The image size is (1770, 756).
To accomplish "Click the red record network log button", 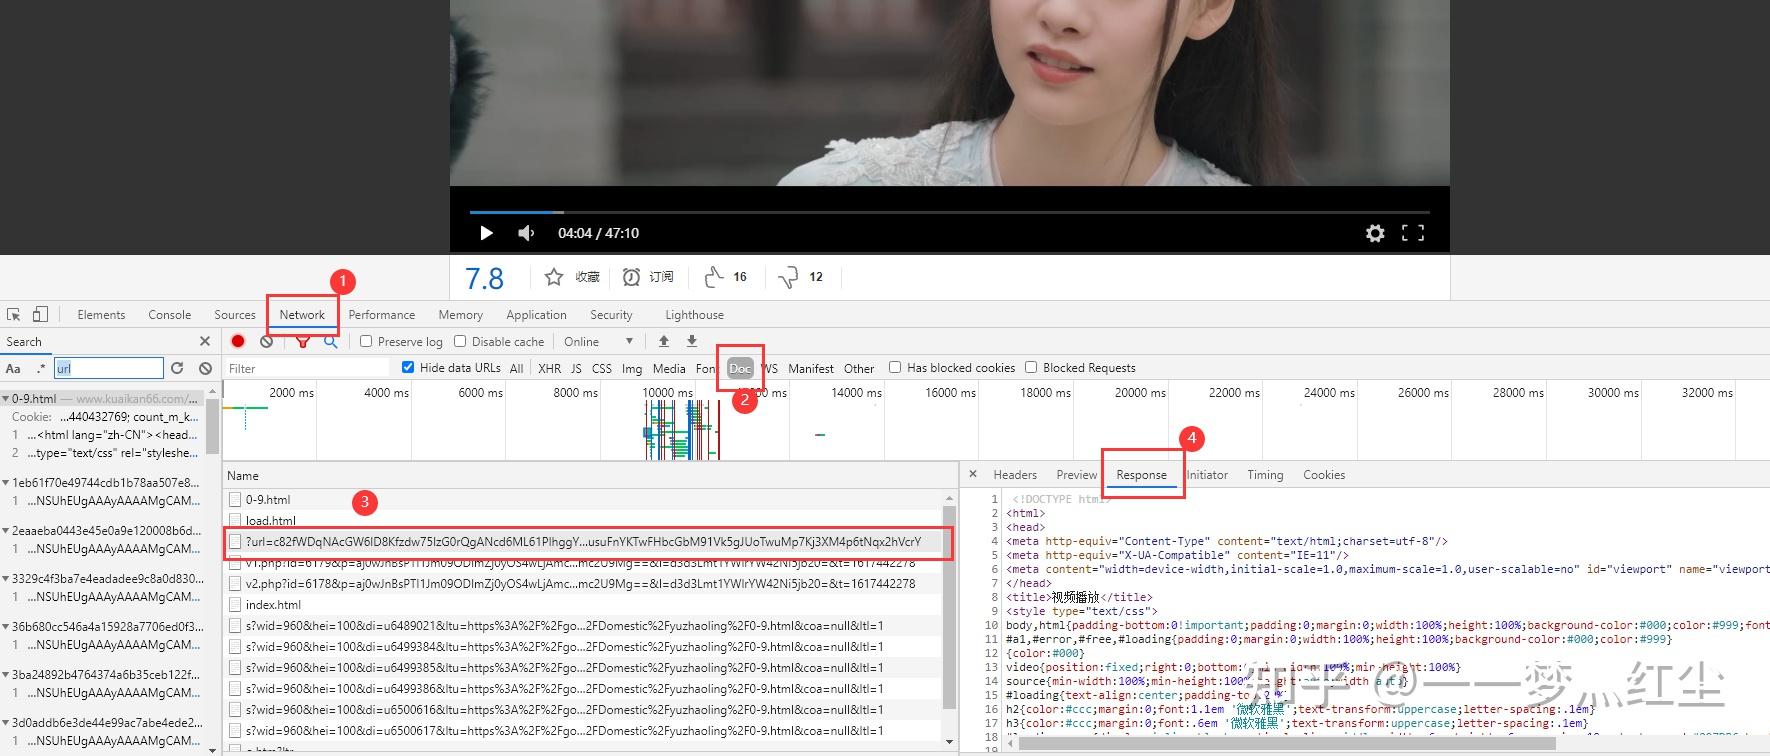I will pos(238,341).
